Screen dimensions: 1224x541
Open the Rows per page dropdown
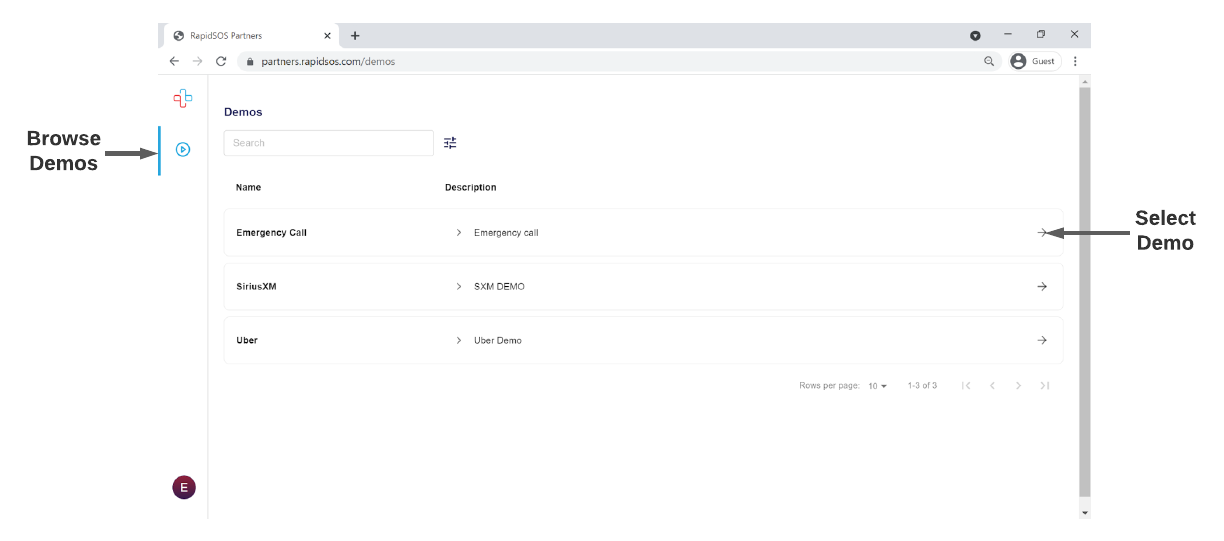[878, 386]
